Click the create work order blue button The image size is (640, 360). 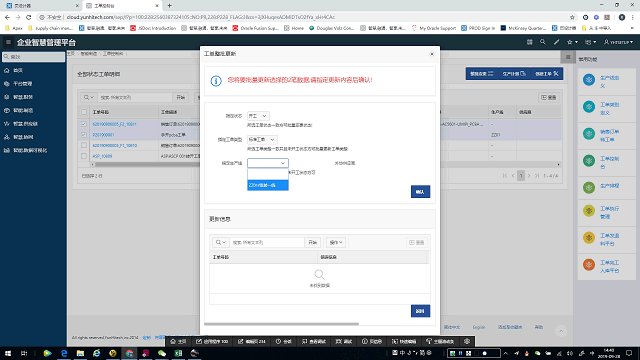click(547, 74)
